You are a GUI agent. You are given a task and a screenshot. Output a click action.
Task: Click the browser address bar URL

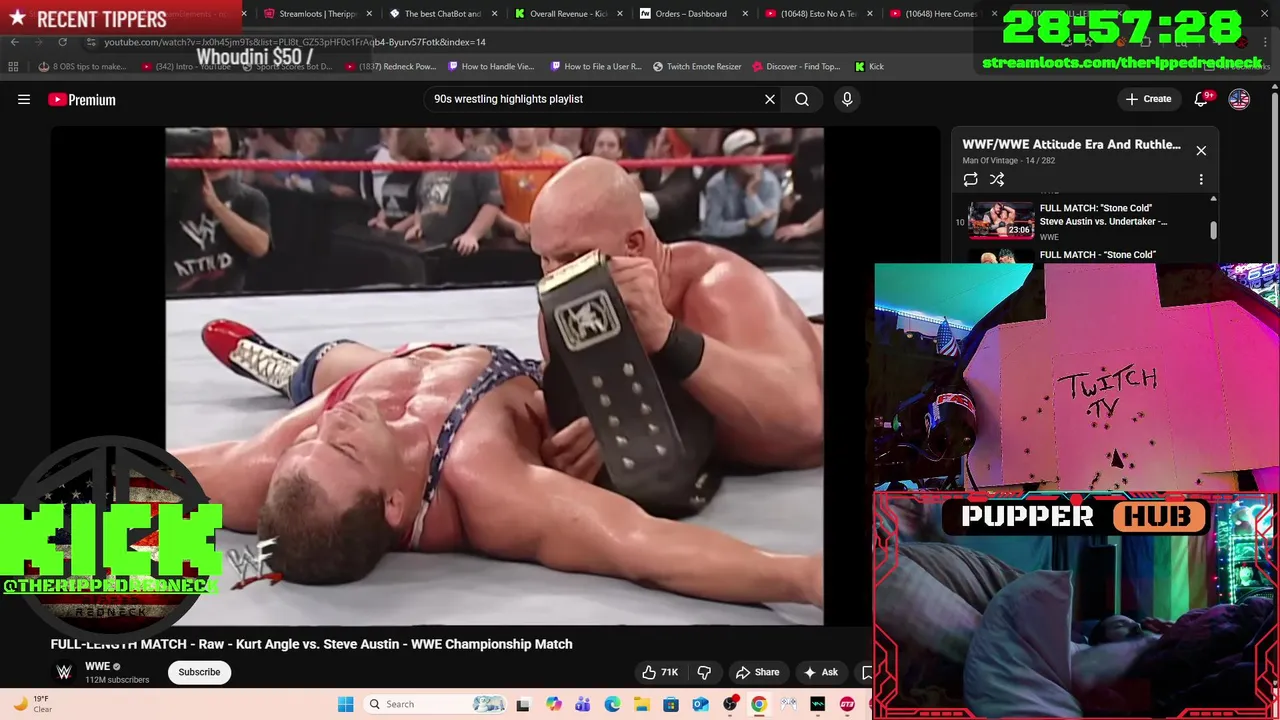pyautogui.click(x=295, y=42)
